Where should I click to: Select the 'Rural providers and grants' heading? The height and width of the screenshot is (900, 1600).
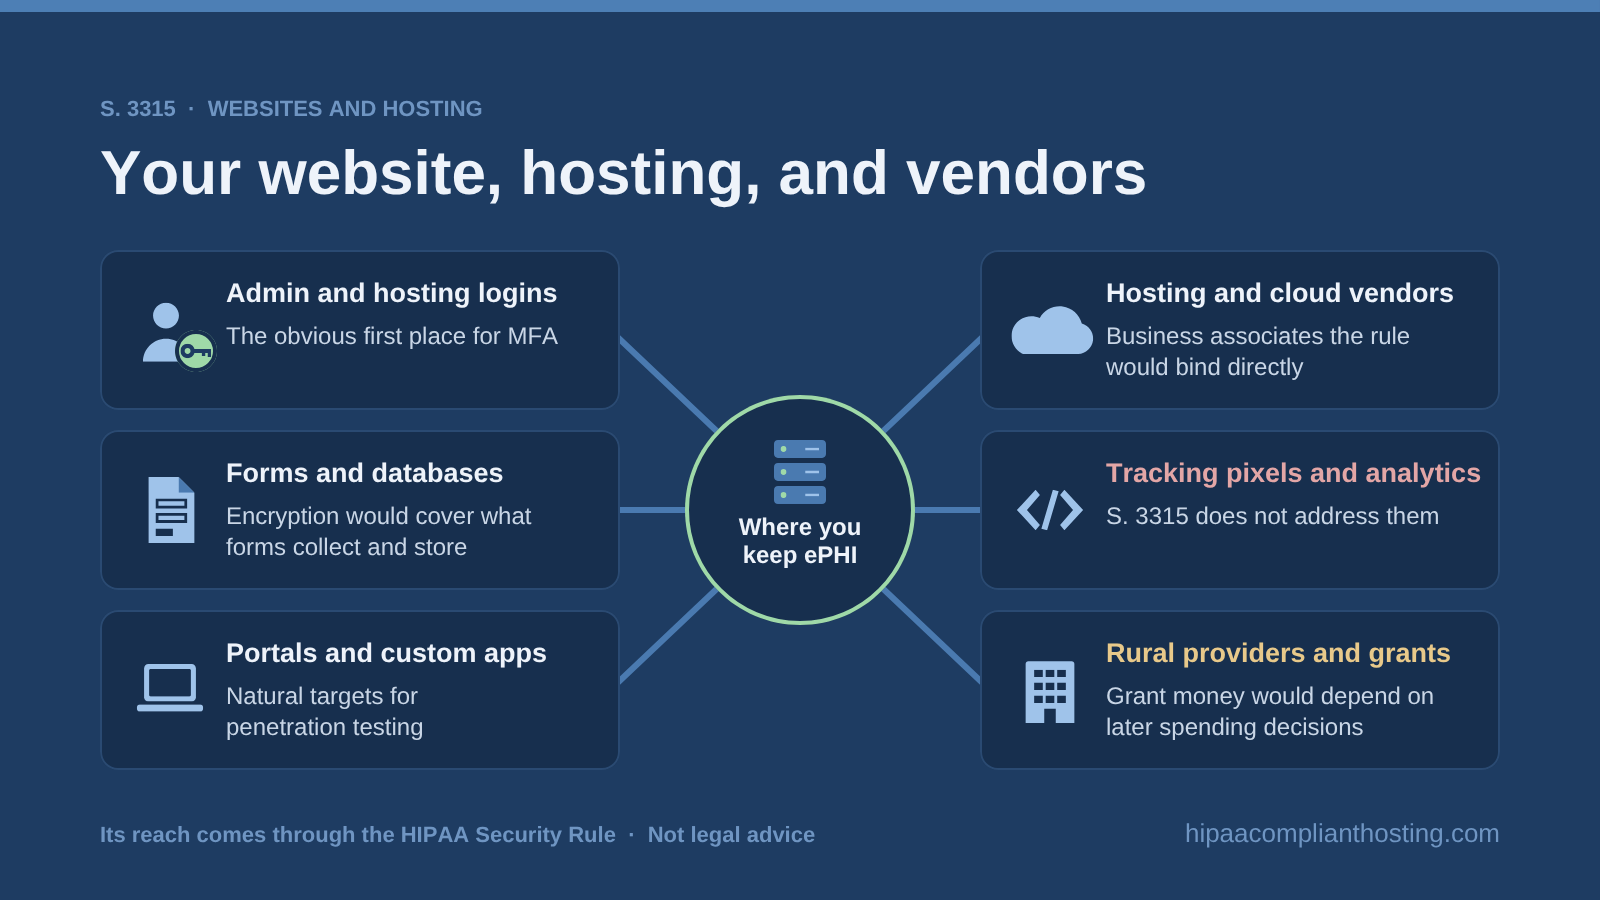pos(1278,653)
